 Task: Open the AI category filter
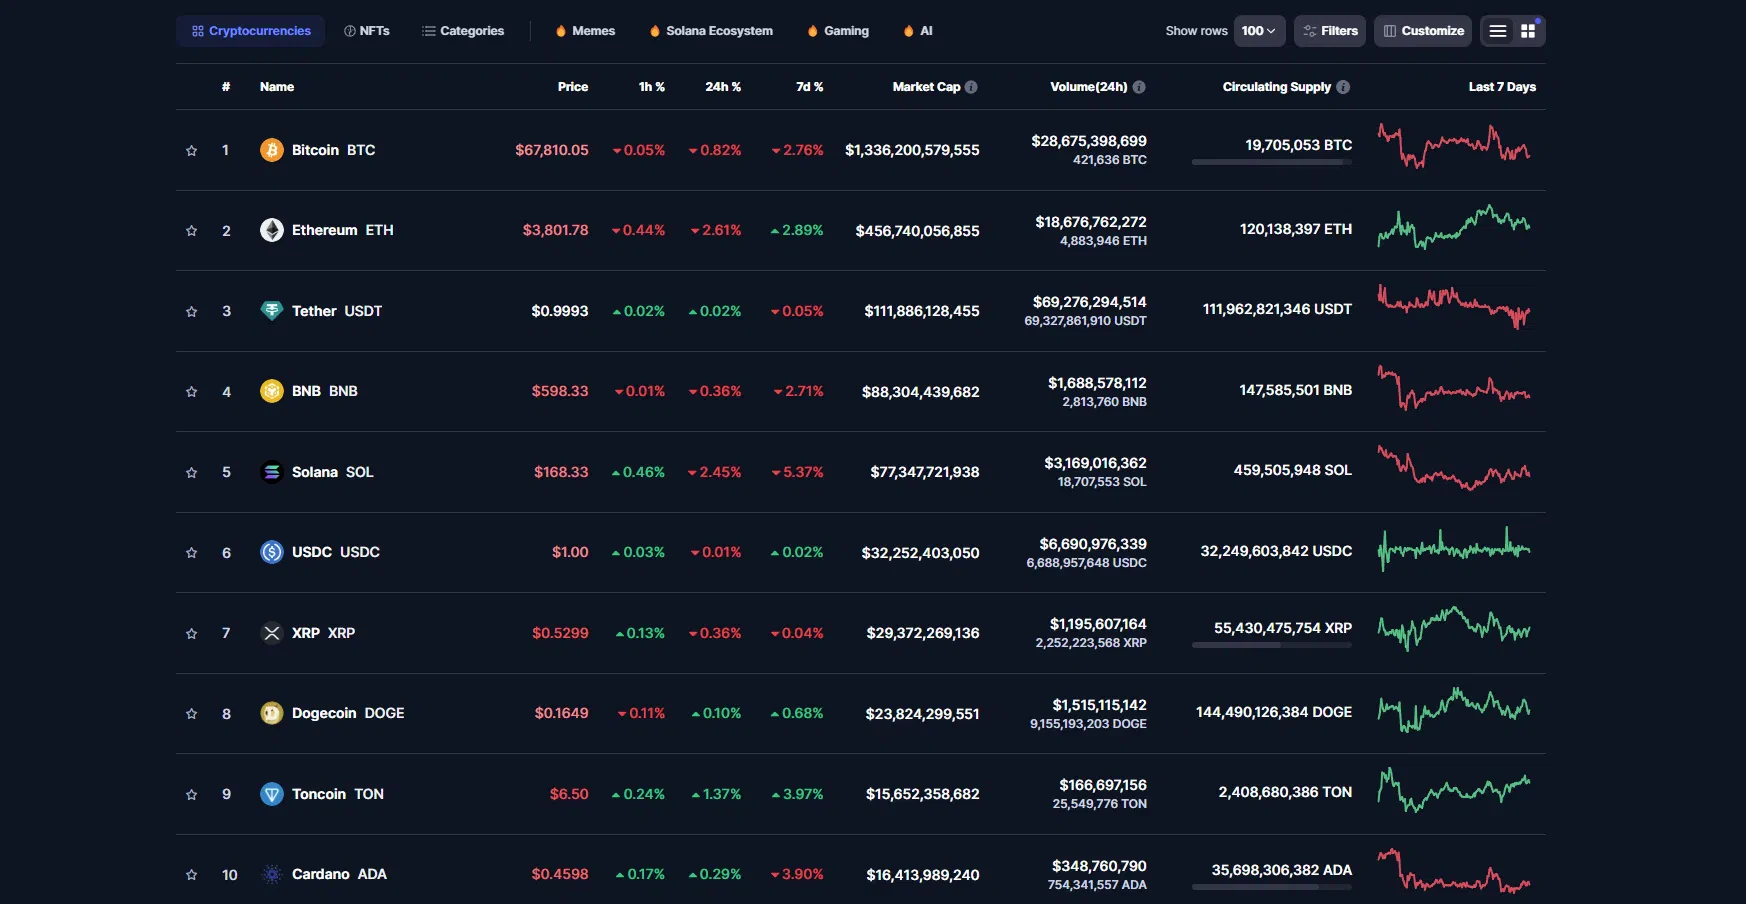(918, 31)
